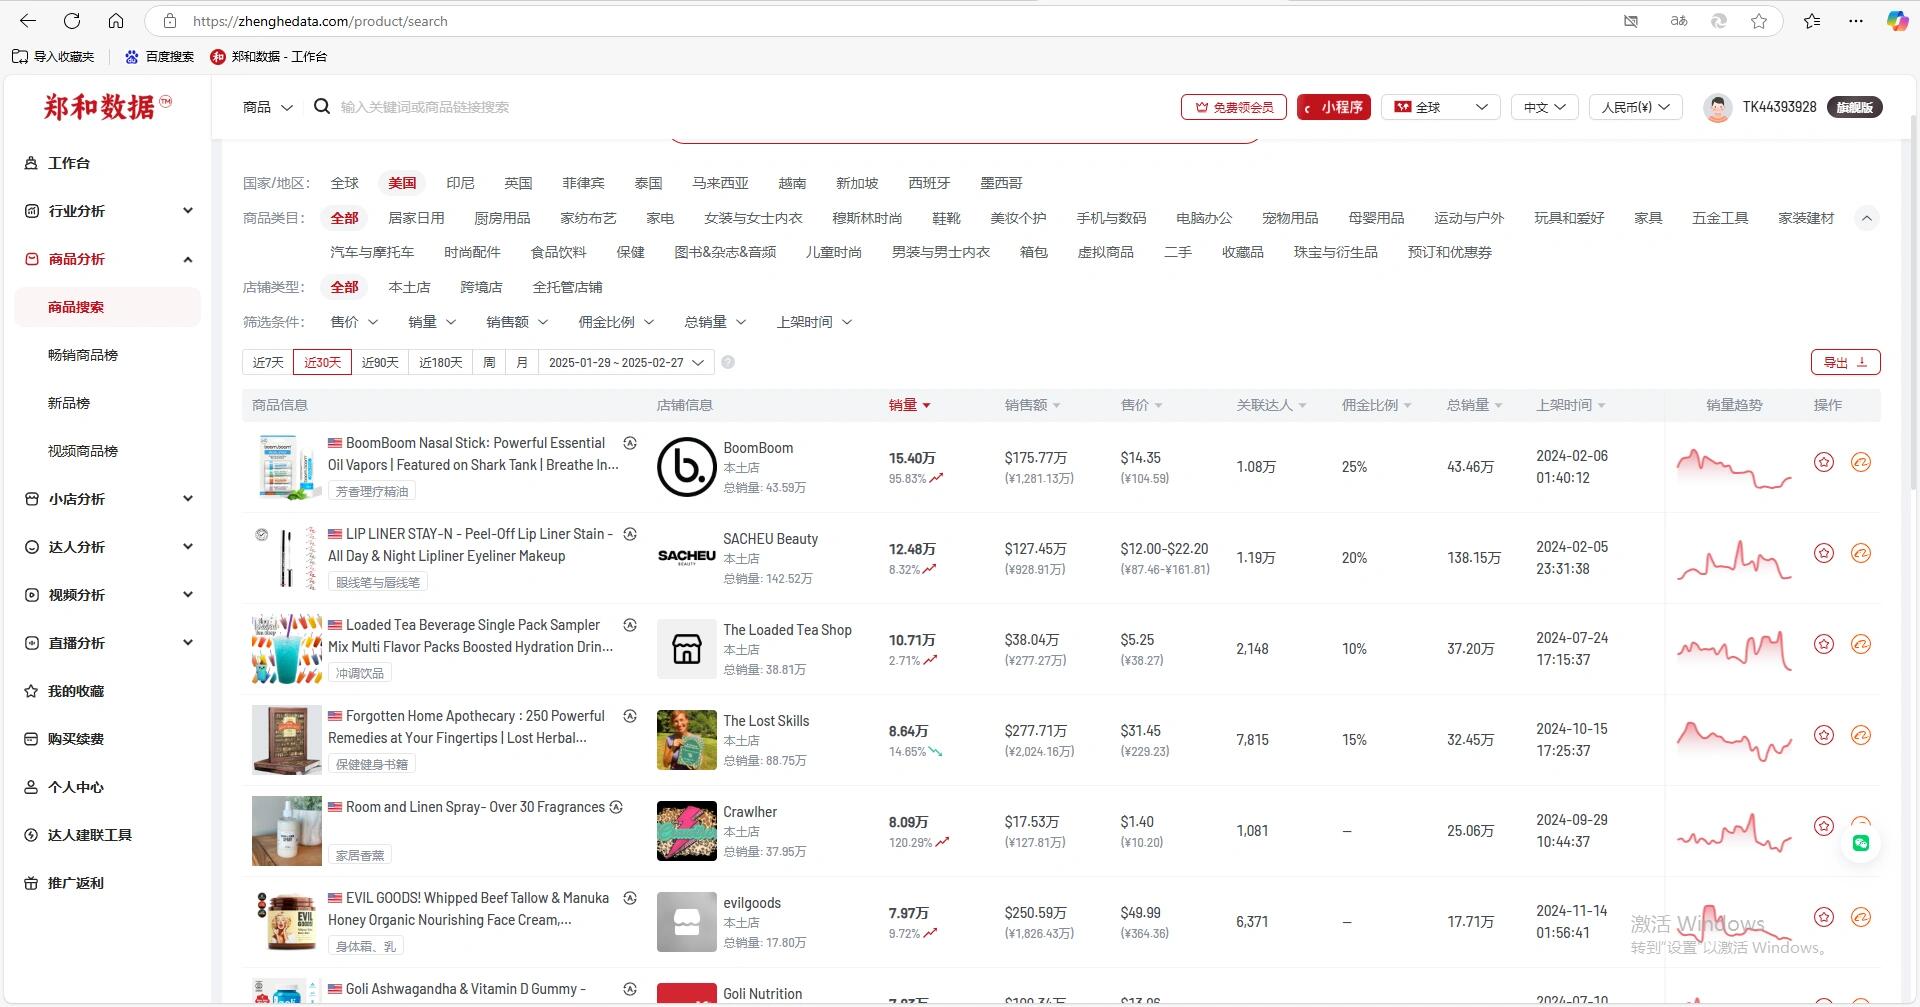Click the browser back arrow
The width and height of the screenshot is (1920, 1007).
[28, 21]
